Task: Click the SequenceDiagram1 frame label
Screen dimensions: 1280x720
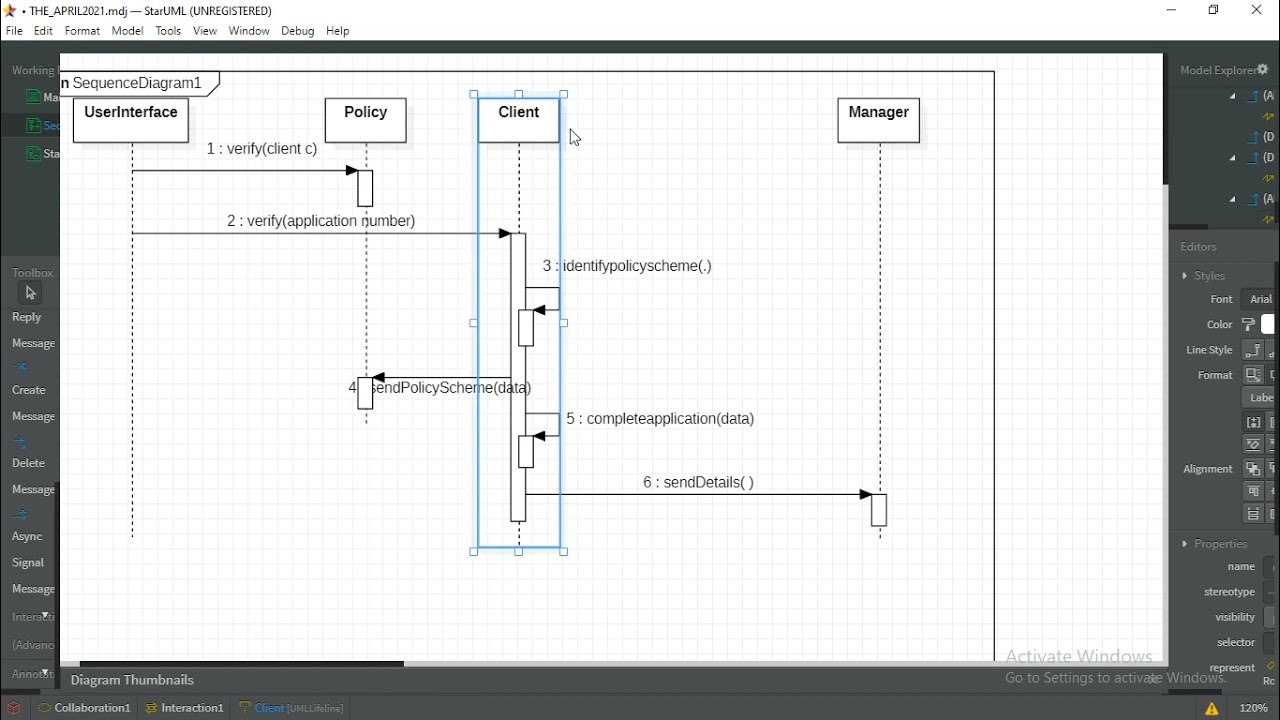Action: point(137,84)
